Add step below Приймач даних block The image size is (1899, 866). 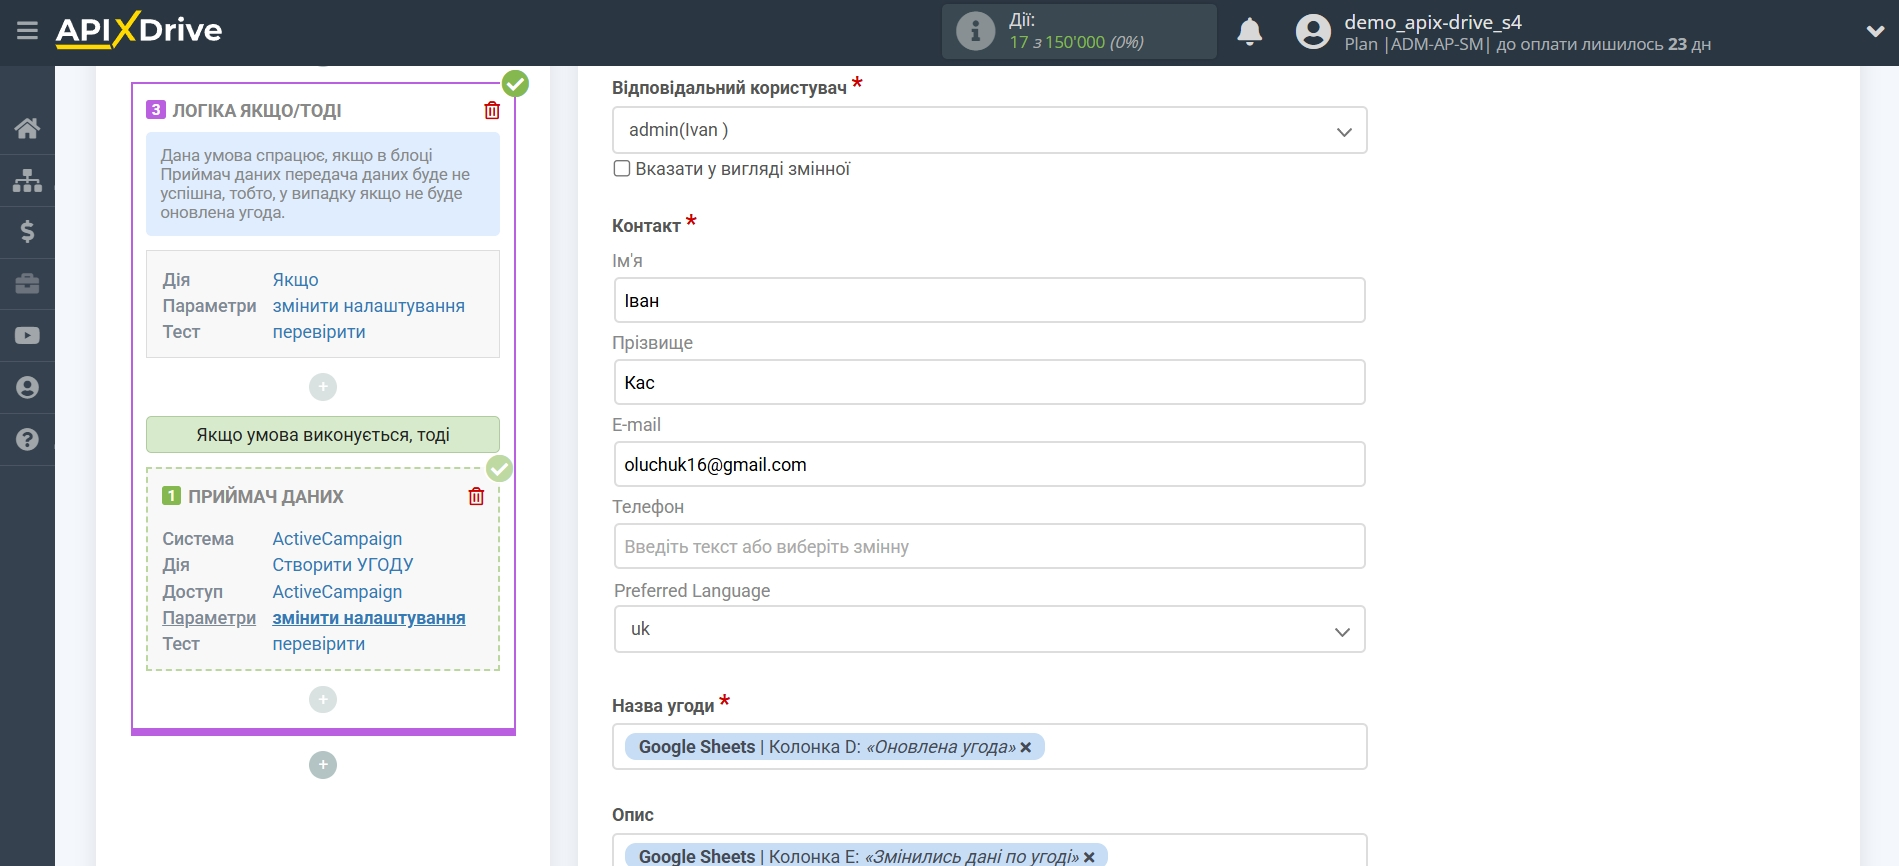tap(323, 700)
